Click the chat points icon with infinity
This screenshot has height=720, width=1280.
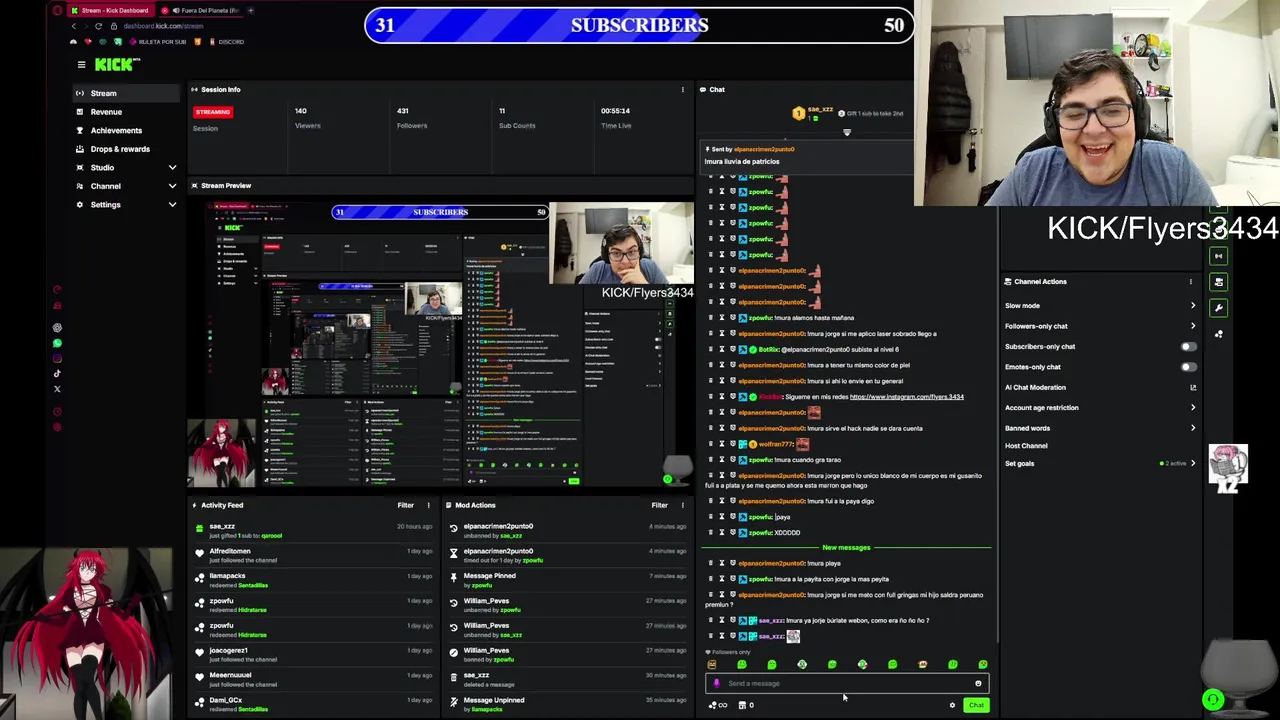[717, 705]
